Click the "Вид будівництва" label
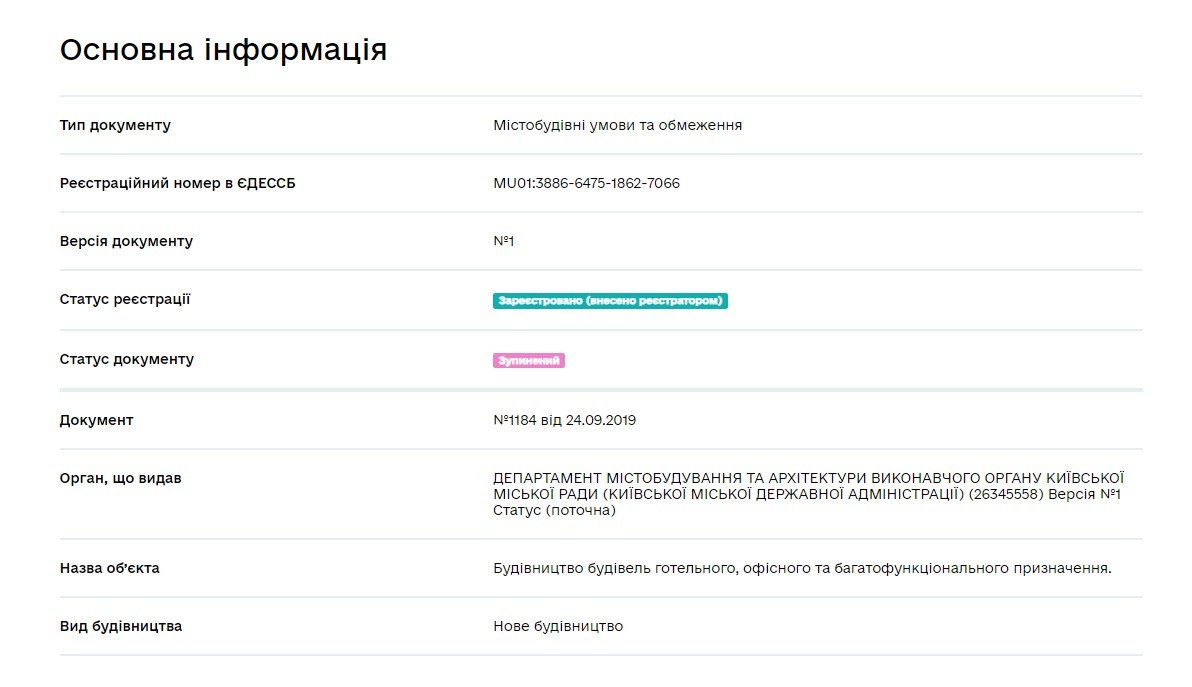 [x=120, y=626]
